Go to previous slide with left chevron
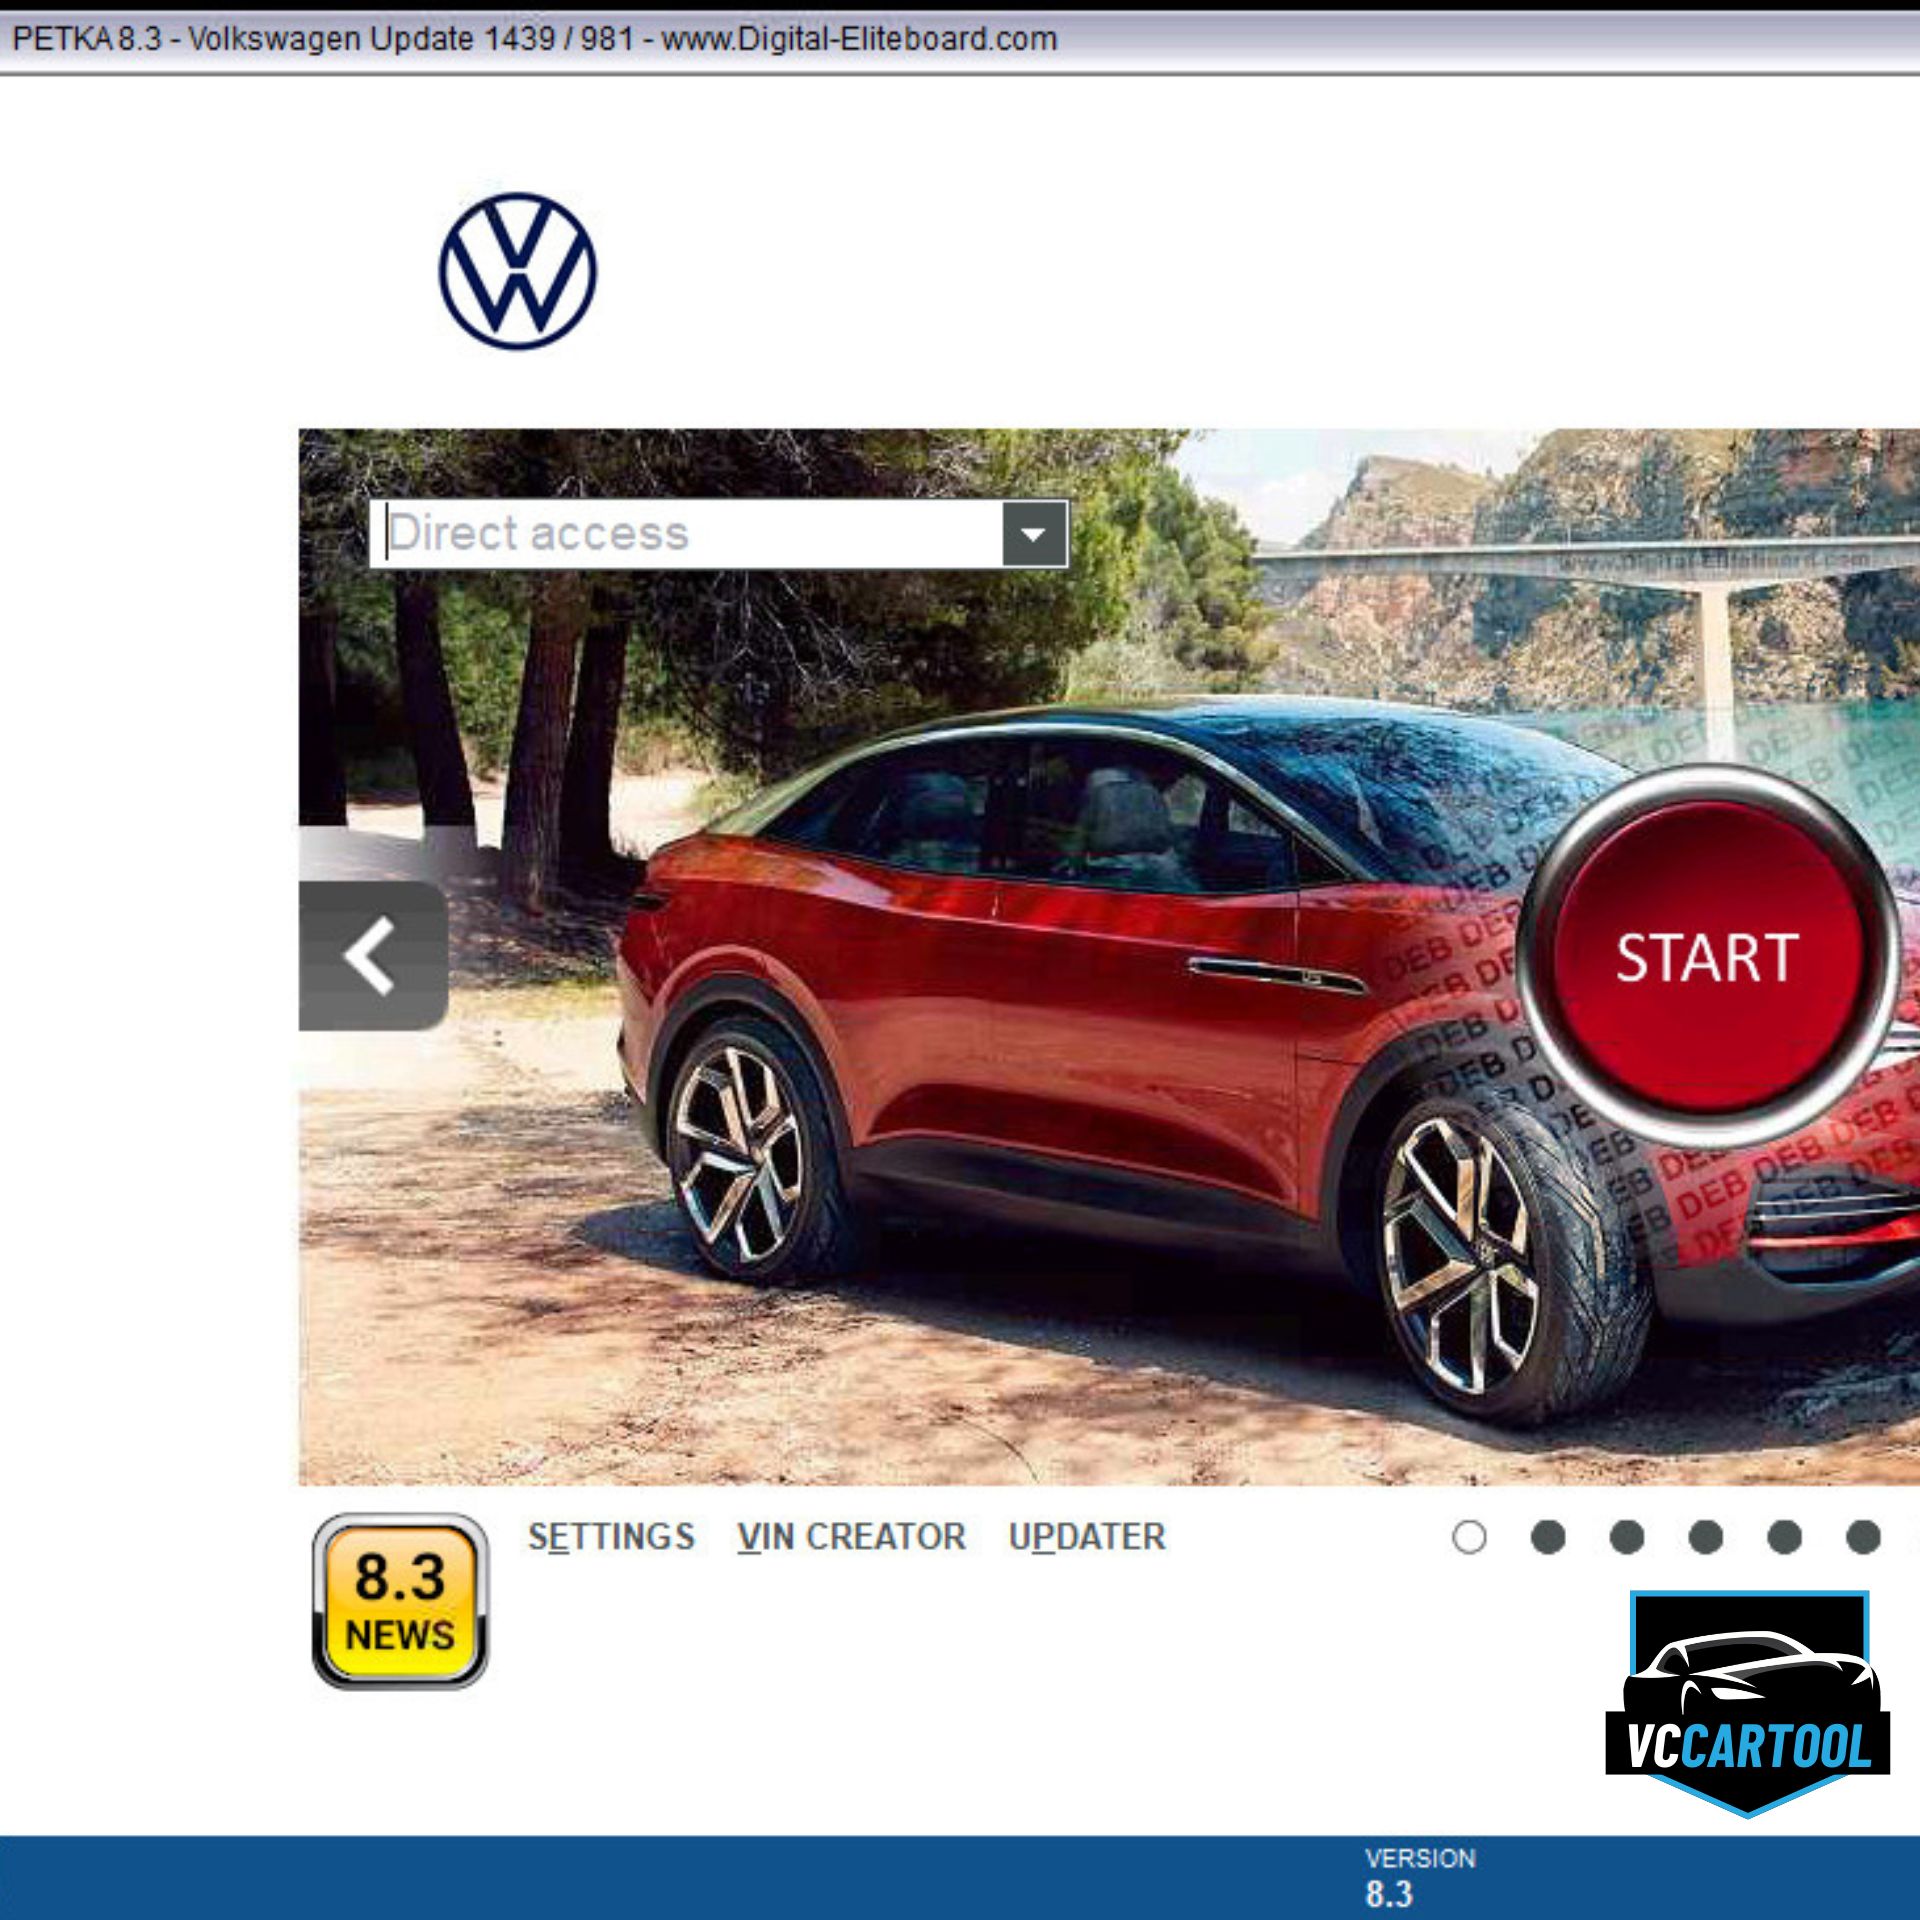The height and width of the screenshot is (1920, 1920). (372, 956)
